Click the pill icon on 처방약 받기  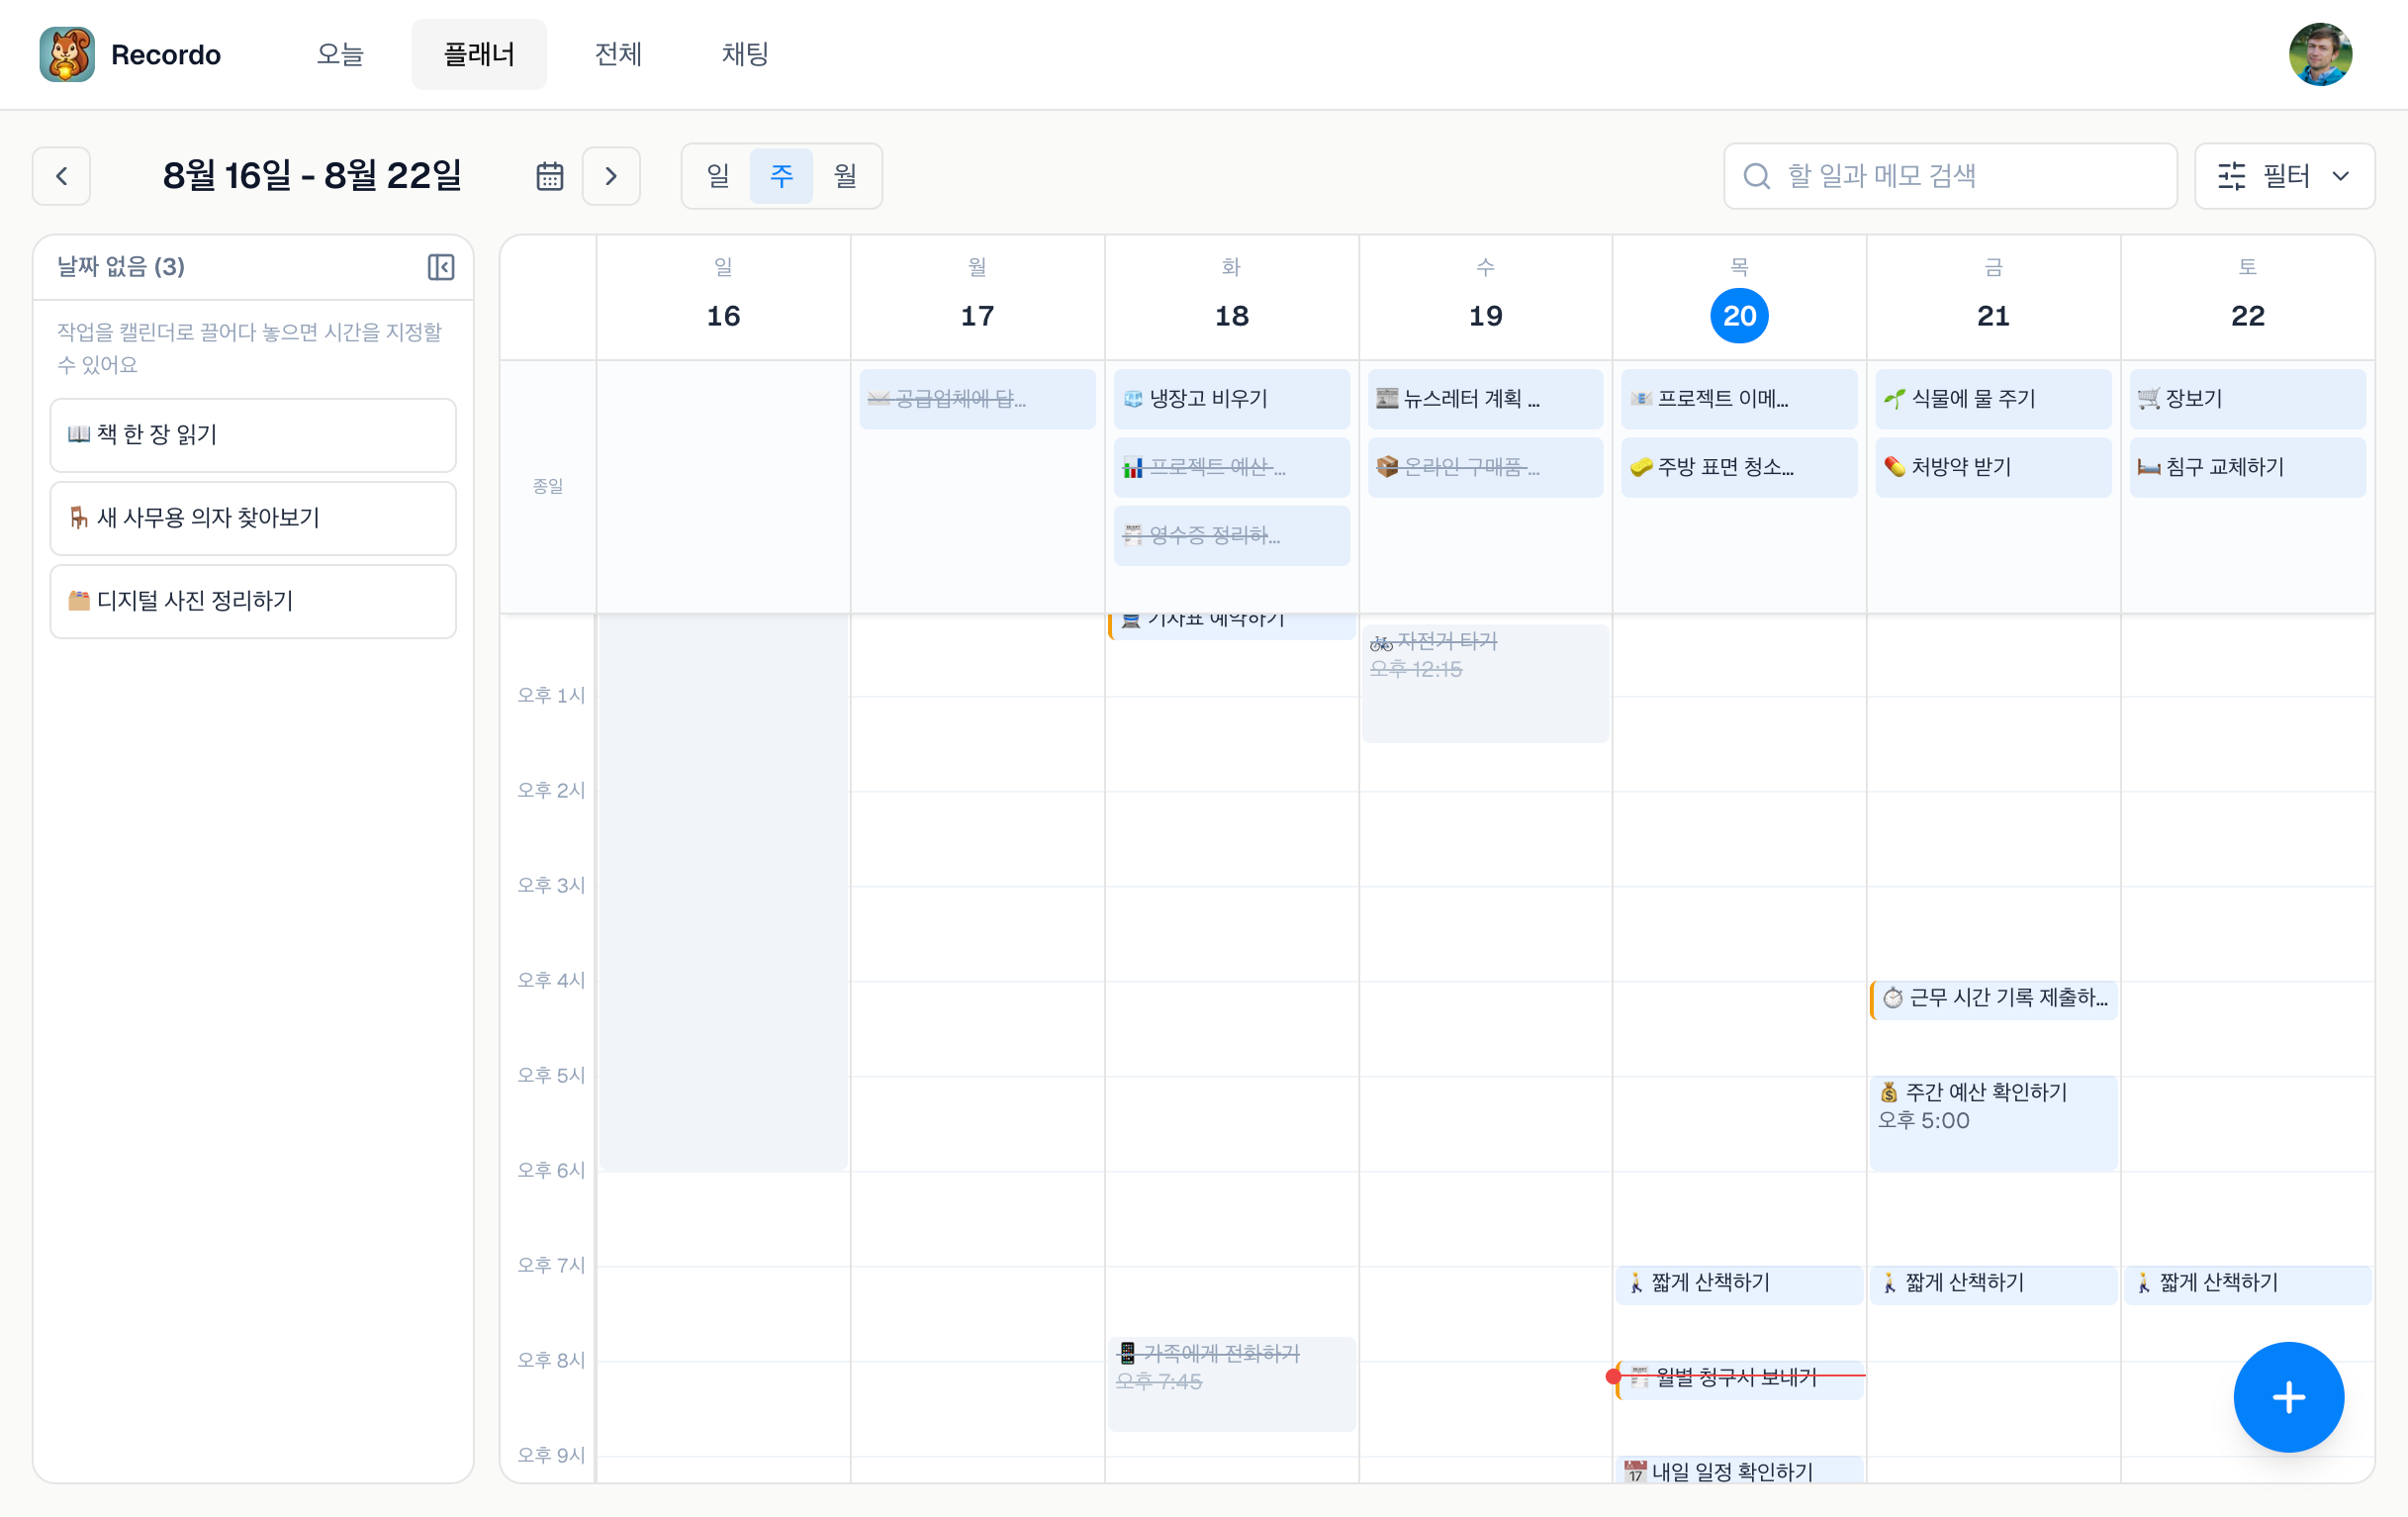[x=1894, y=467]
